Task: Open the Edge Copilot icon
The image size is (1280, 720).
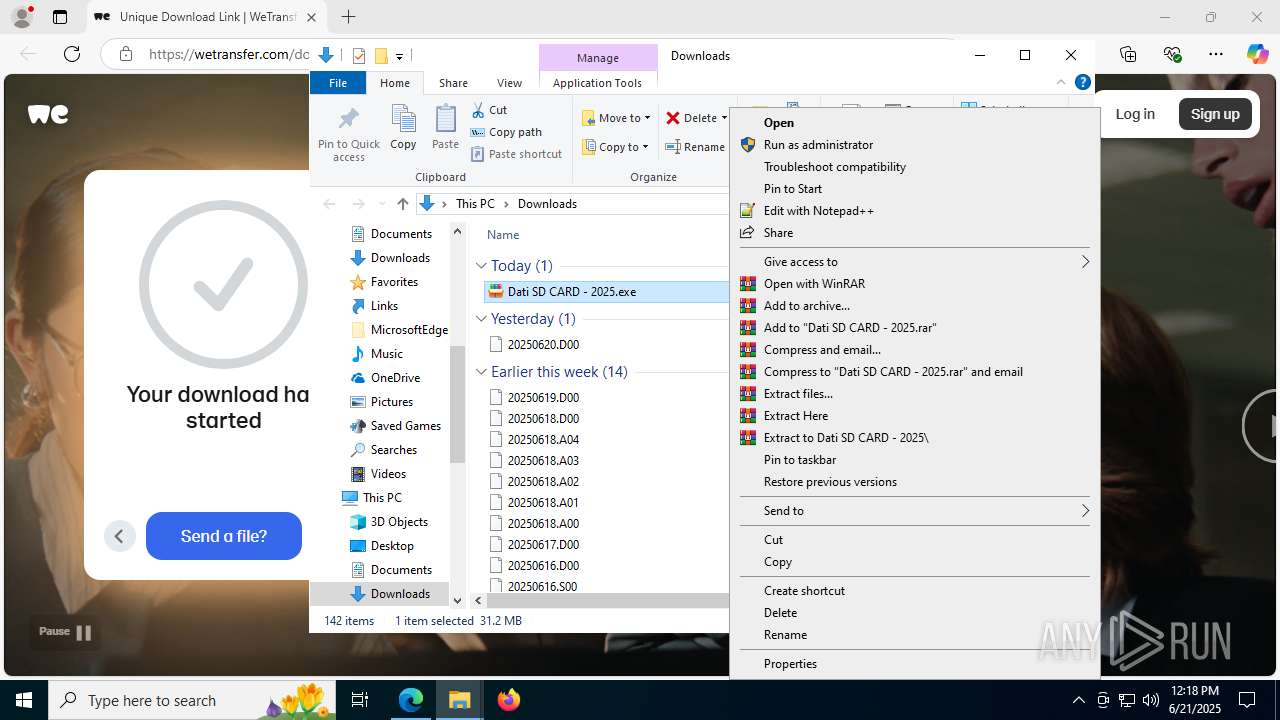Action: [1257, 54]
